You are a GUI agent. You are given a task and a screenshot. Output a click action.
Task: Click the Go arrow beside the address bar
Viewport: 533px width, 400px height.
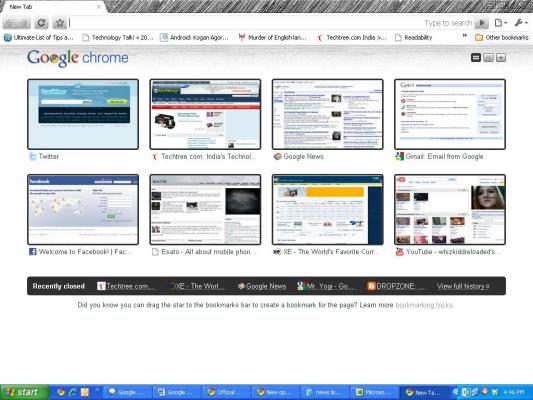pyautogui.click(x=482, y=23)
